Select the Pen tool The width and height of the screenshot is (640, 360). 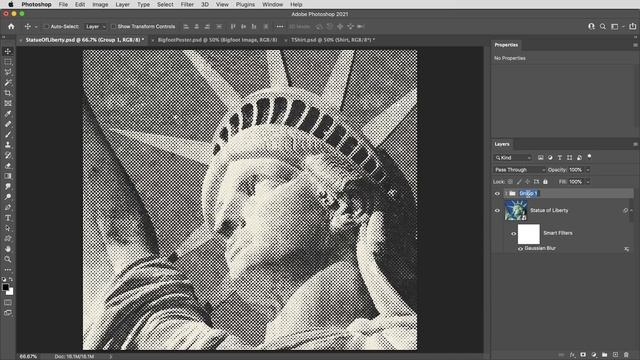[x=8, y=207]
